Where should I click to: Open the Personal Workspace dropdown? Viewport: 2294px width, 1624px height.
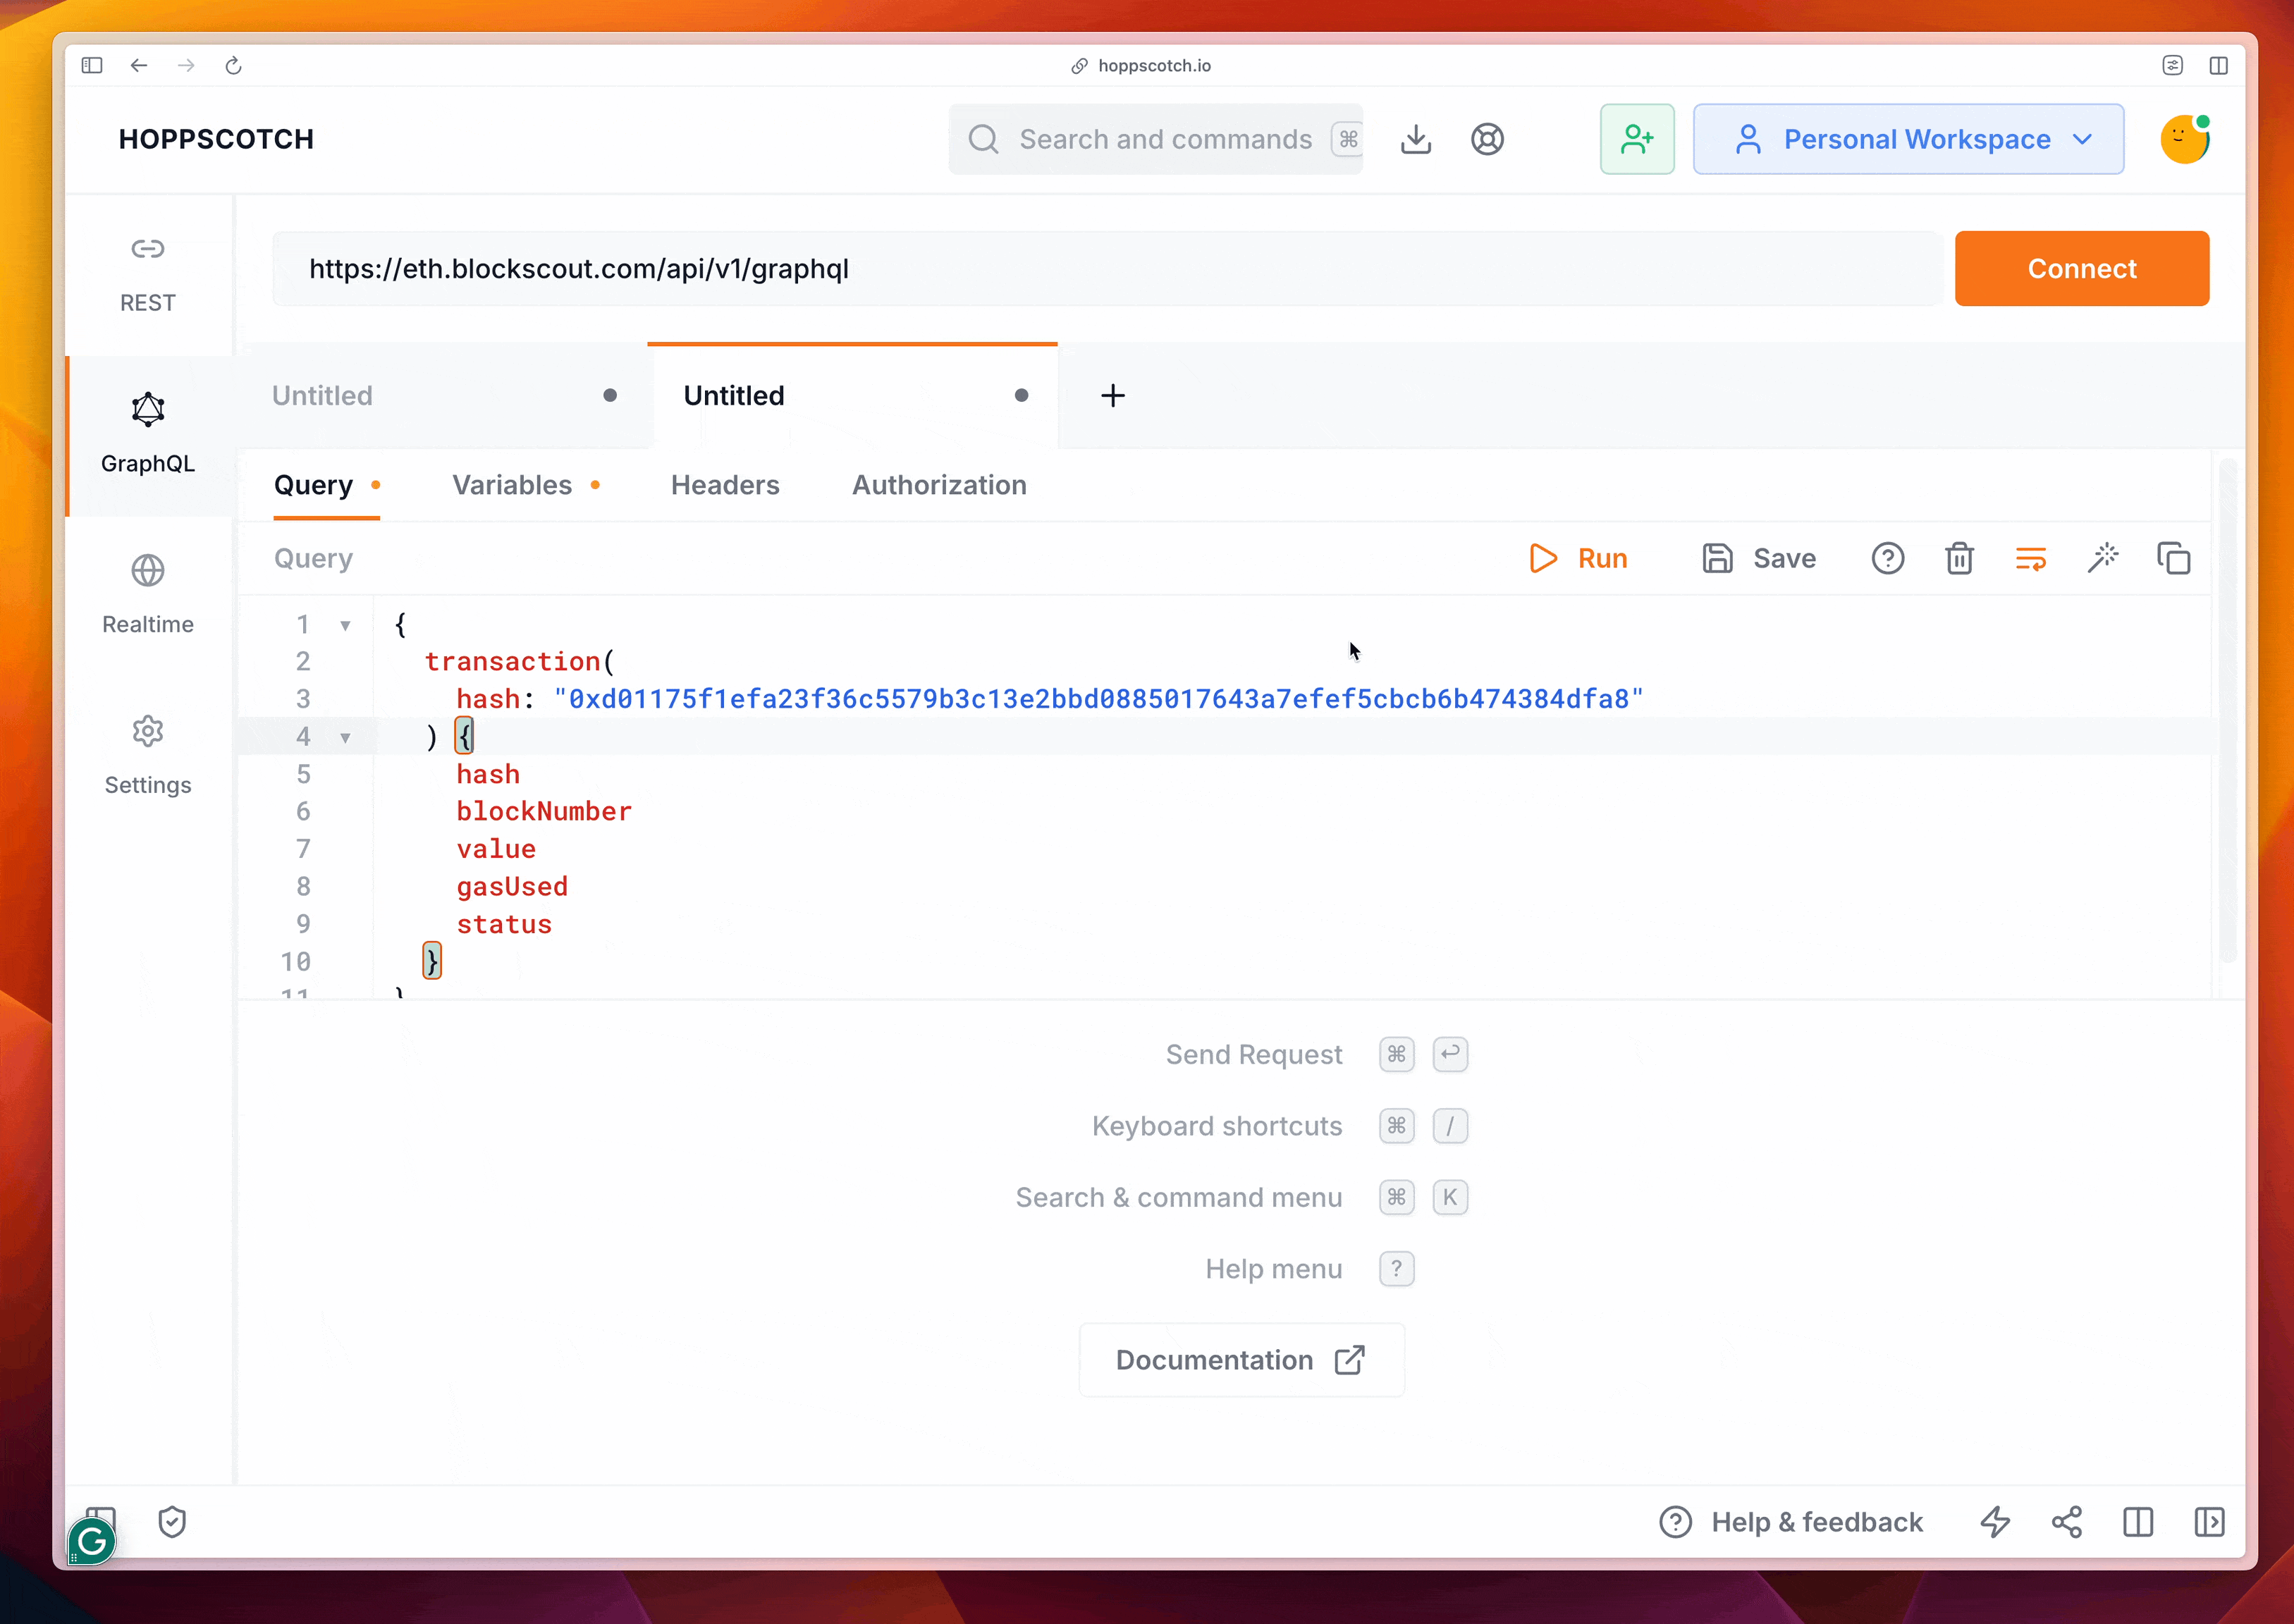1908,139
